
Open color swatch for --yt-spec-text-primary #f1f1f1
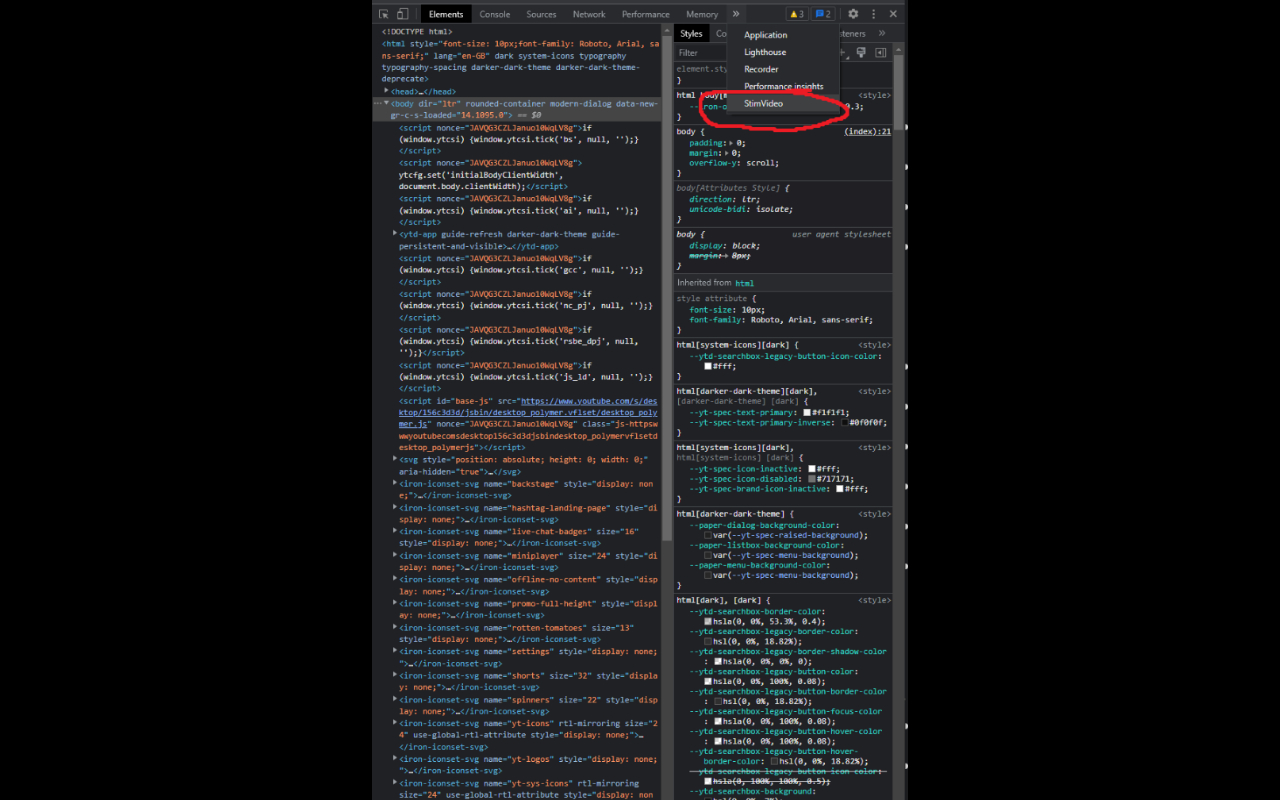(x=806, y=412)
